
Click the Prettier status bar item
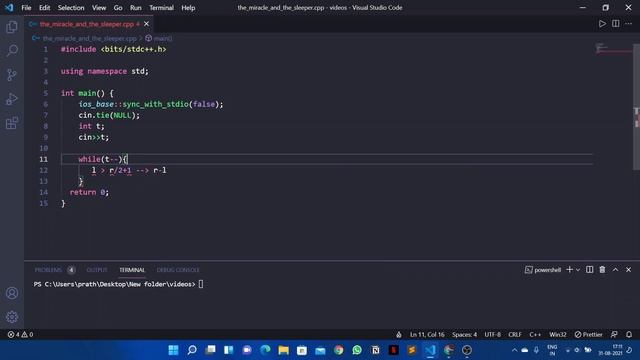588,334
